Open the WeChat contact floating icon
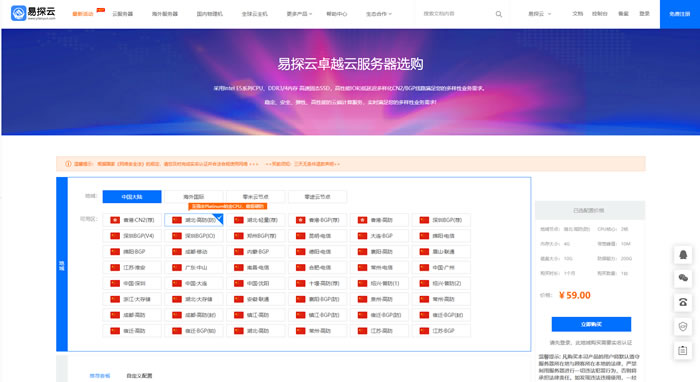The height and width of the screenshot is (382, 700). [x=683, y=278]
